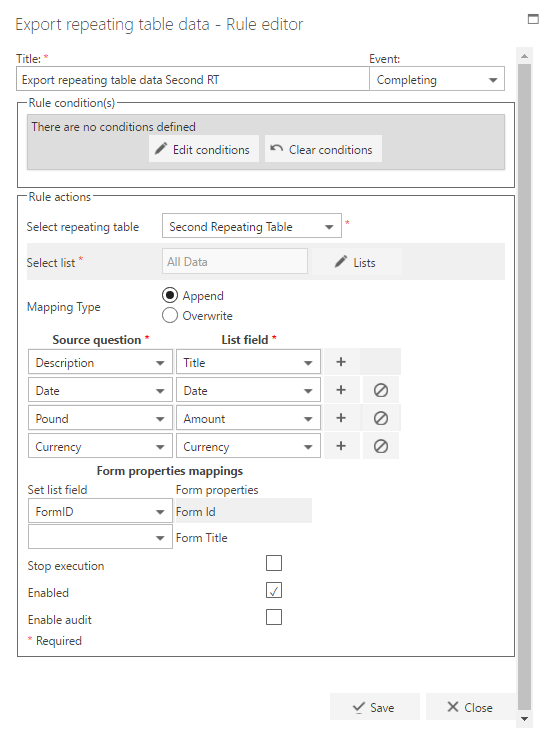Image resolution: width=548 pixels, height=739 pixels.
Task: Open the Event dropdown showing Completing
Action: tap(437, 79)
